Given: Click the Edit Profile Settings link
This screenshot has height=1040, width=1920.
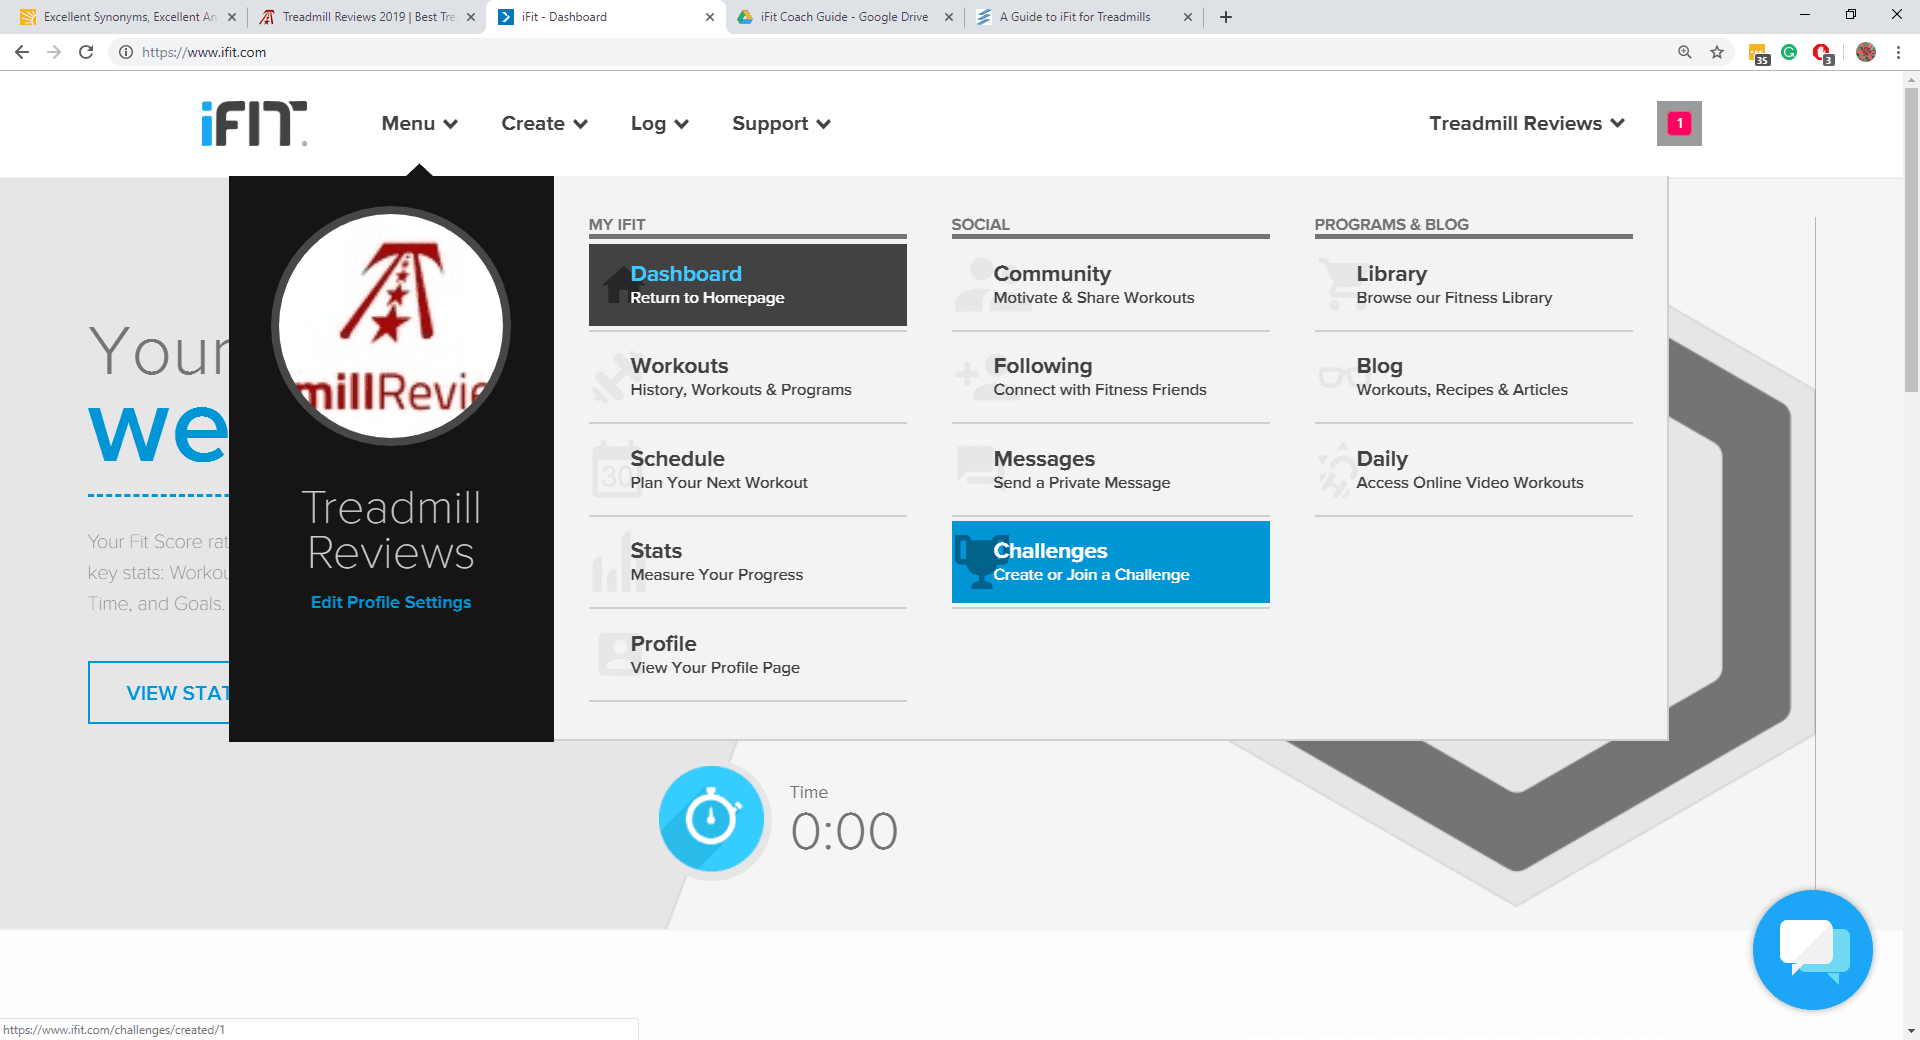Looking at the screenshot, I should [391, 602].
